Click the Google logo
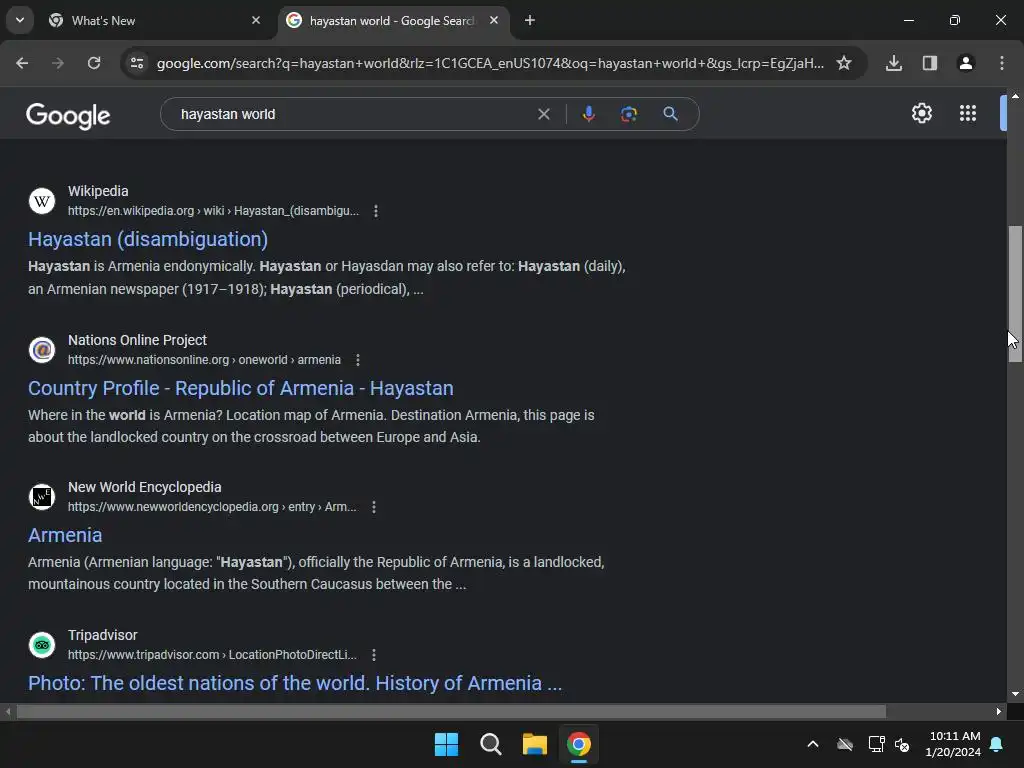The height and width of the screenshot is (768, 1024). pos(68,116)
